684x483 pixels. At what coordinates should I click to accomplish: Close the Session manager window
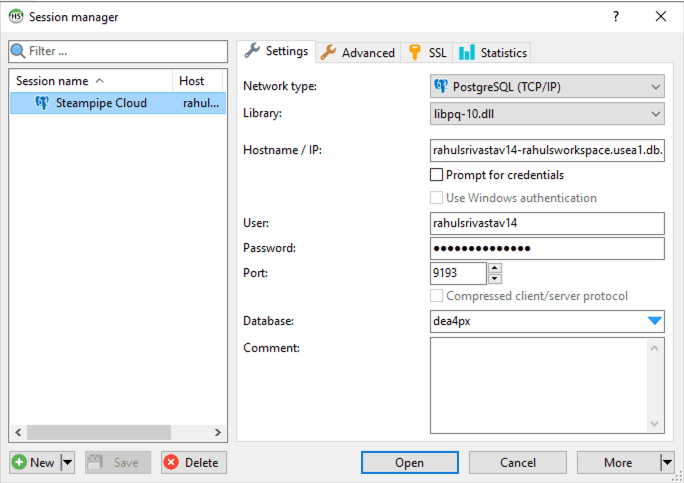[x=660, y=17]
